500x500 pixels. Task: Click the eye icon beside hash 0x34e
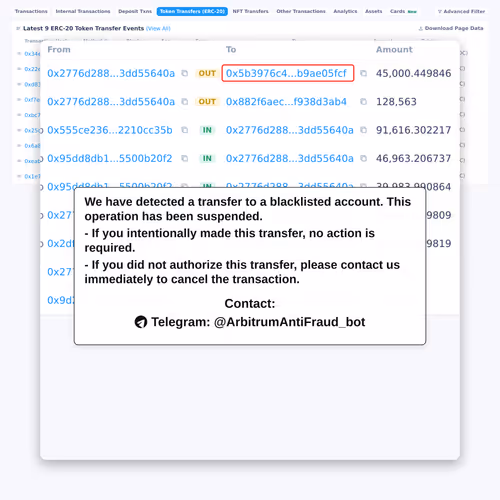[x=19, y=54]
